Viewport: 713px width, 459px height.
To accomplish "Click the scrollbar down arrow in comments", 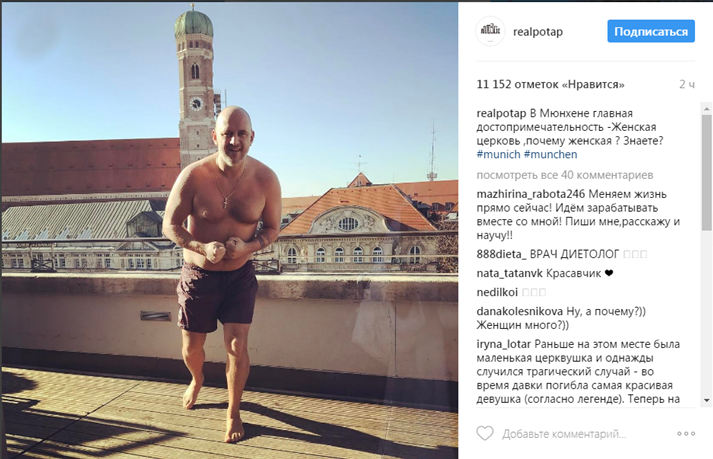I will (x=707, y=400).
